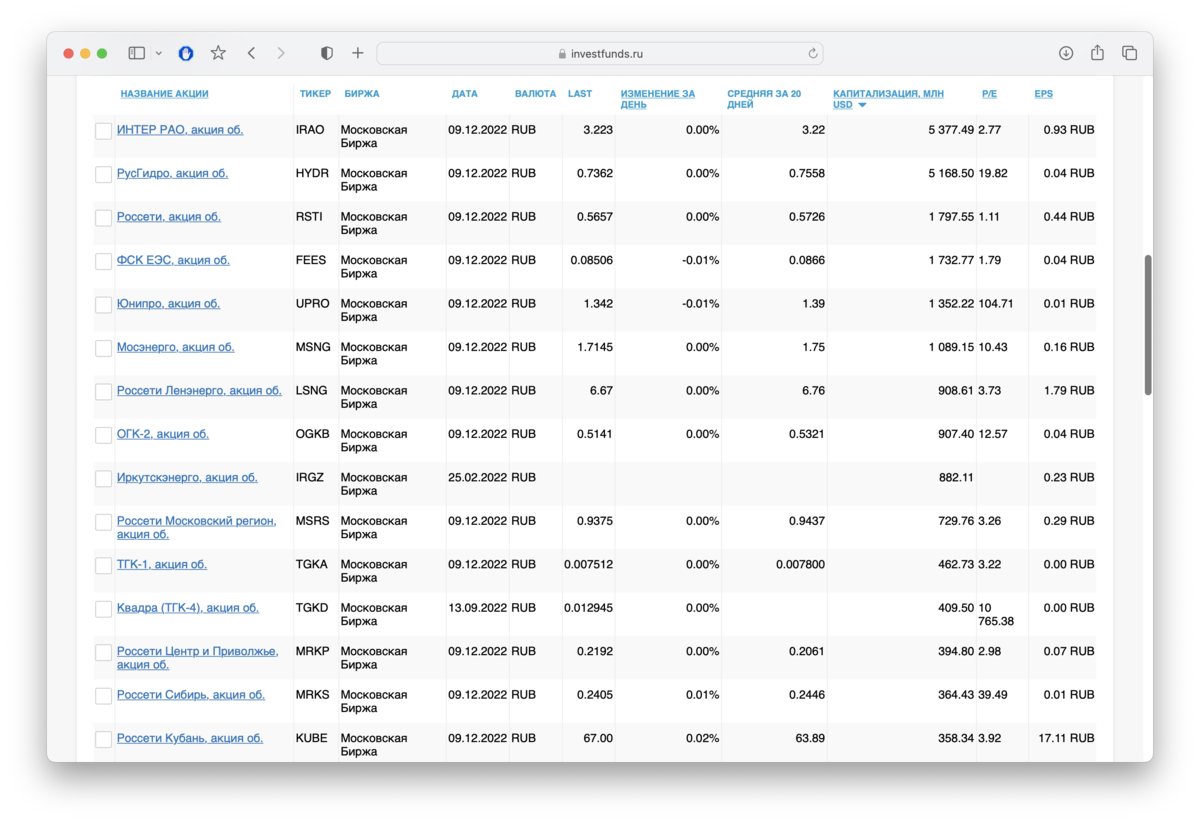Sort by ТИКЕР column header
This screenshot has width=1200, height=824.
[315, 94]
